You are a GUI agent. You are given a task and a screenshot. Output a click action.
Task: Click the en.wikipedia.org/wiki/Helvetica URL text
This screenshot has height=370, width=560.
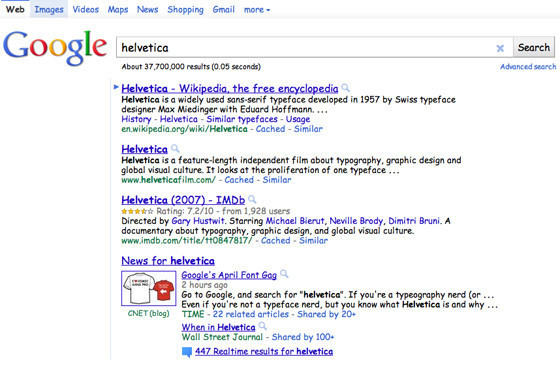coord(184,129)
